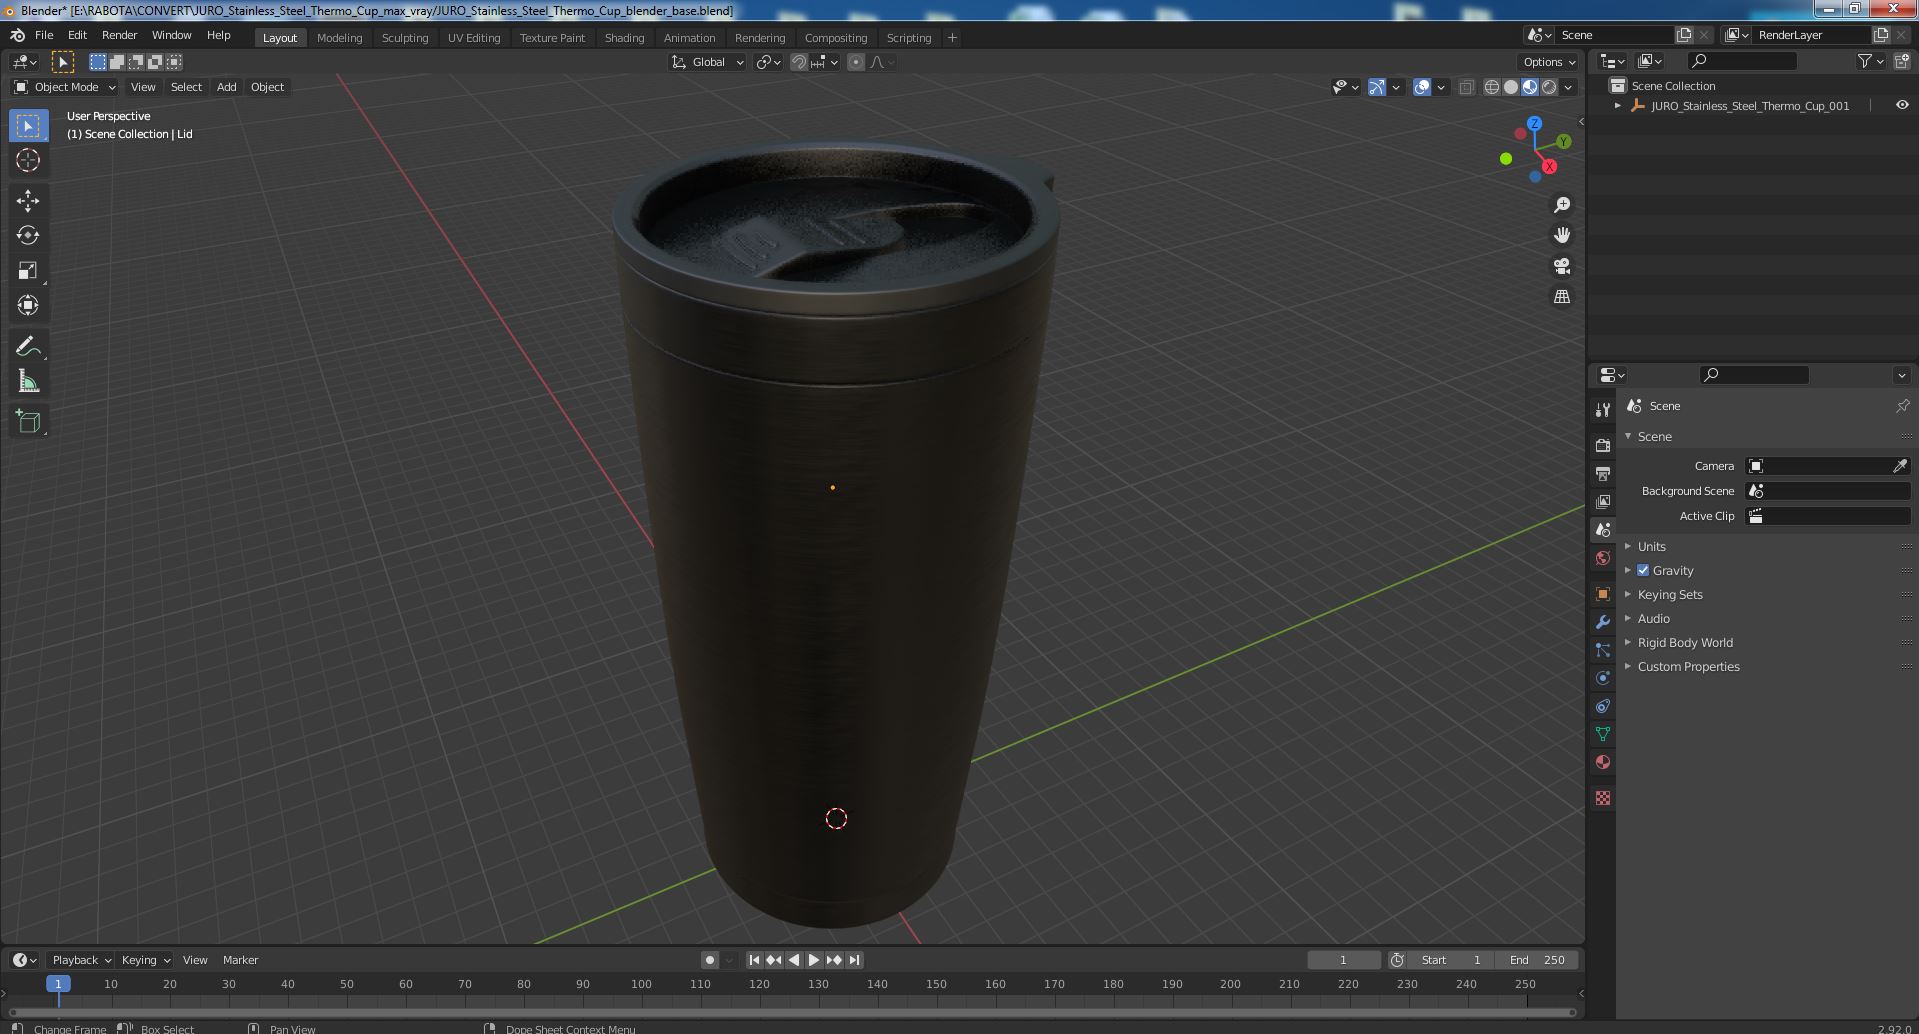The width and height of the screenshot is (1919, 1034).
Task: Expand JURO_Stainless_Steel_Thermo_Cup_001 collection
Action: pos(1617,105)
